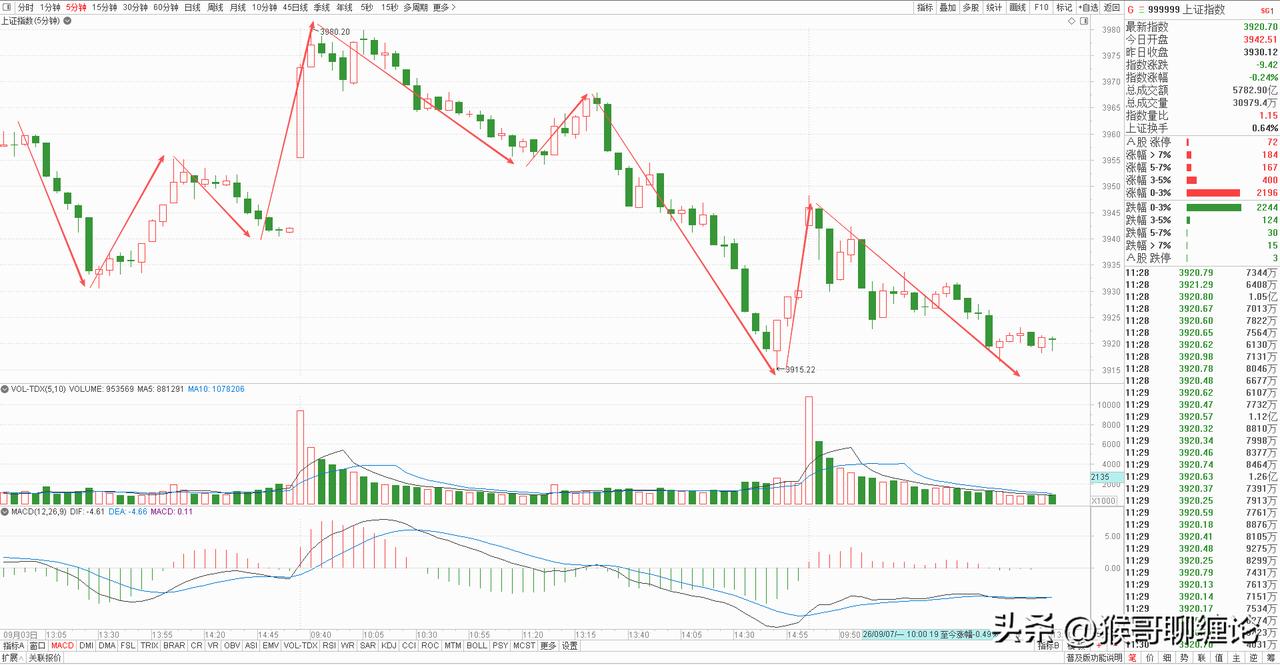Click the SG1 tag in quote header
Image resolution: width=1280 pixels, height=665 pixels.
pyautogui.click(x=1267, y=10)
